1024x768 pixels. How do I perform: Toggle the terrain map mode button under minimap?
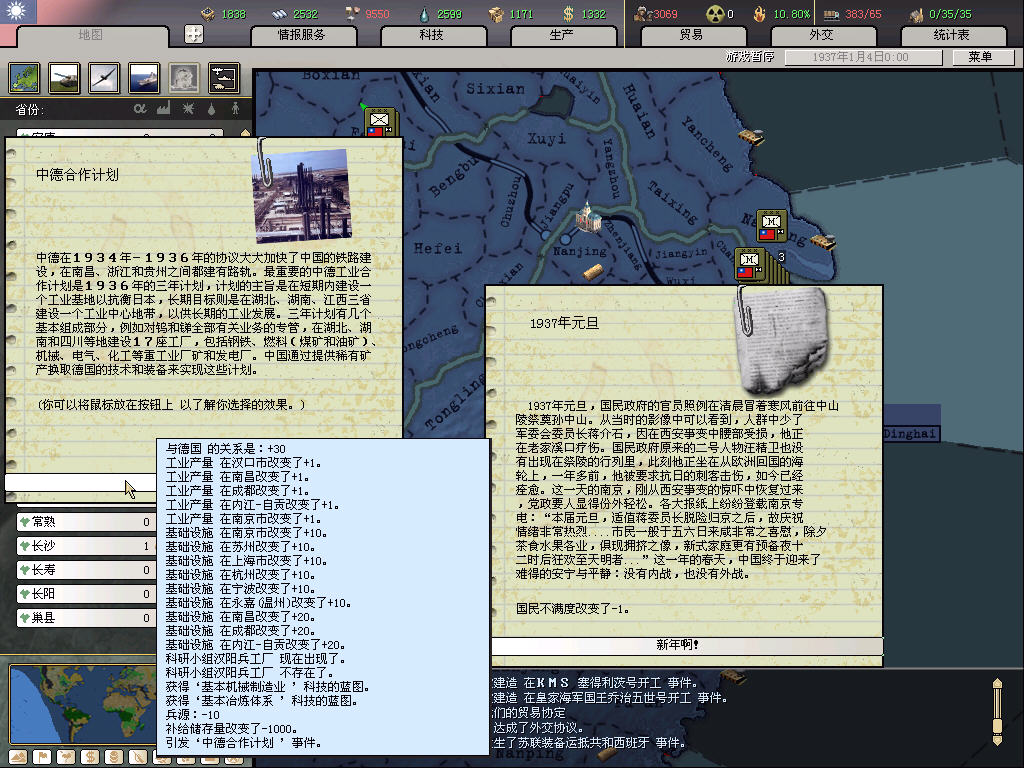[x=17, y=756]
